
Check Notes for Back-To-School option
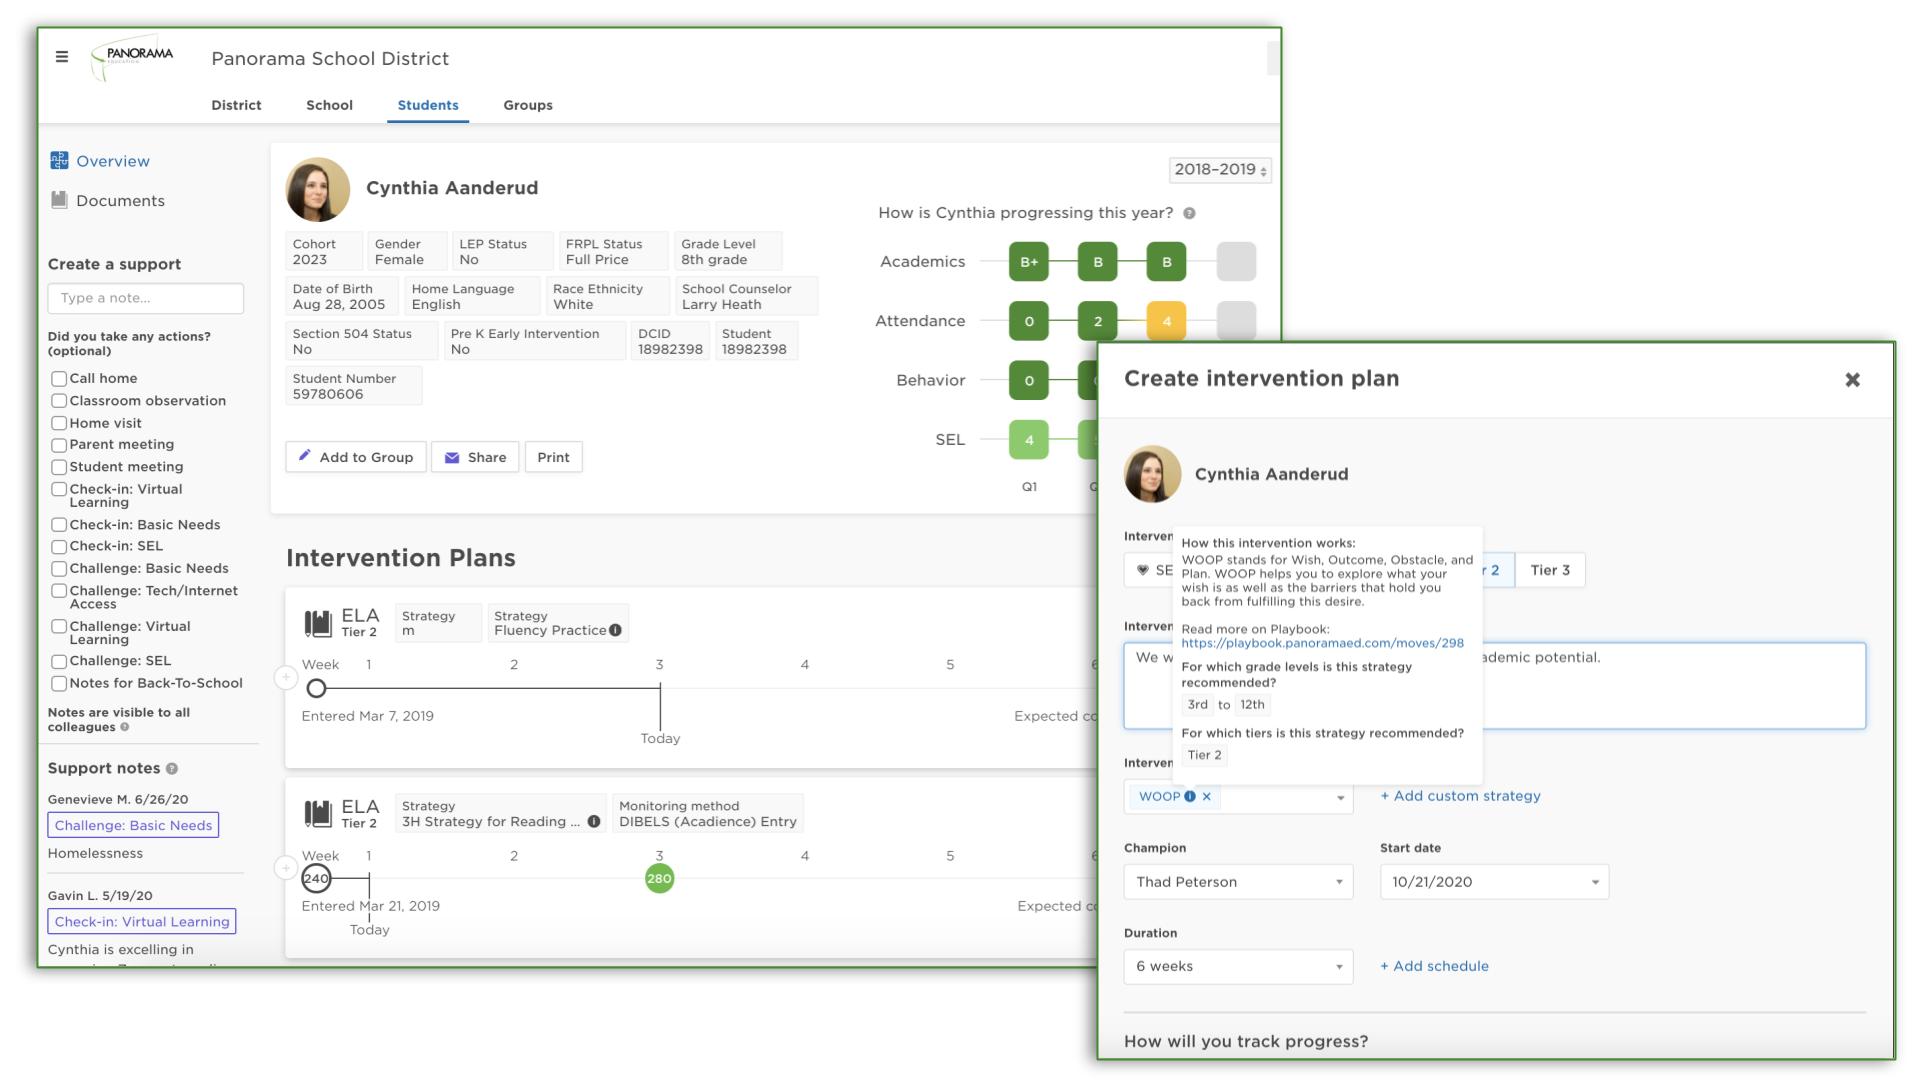[58, 683]
